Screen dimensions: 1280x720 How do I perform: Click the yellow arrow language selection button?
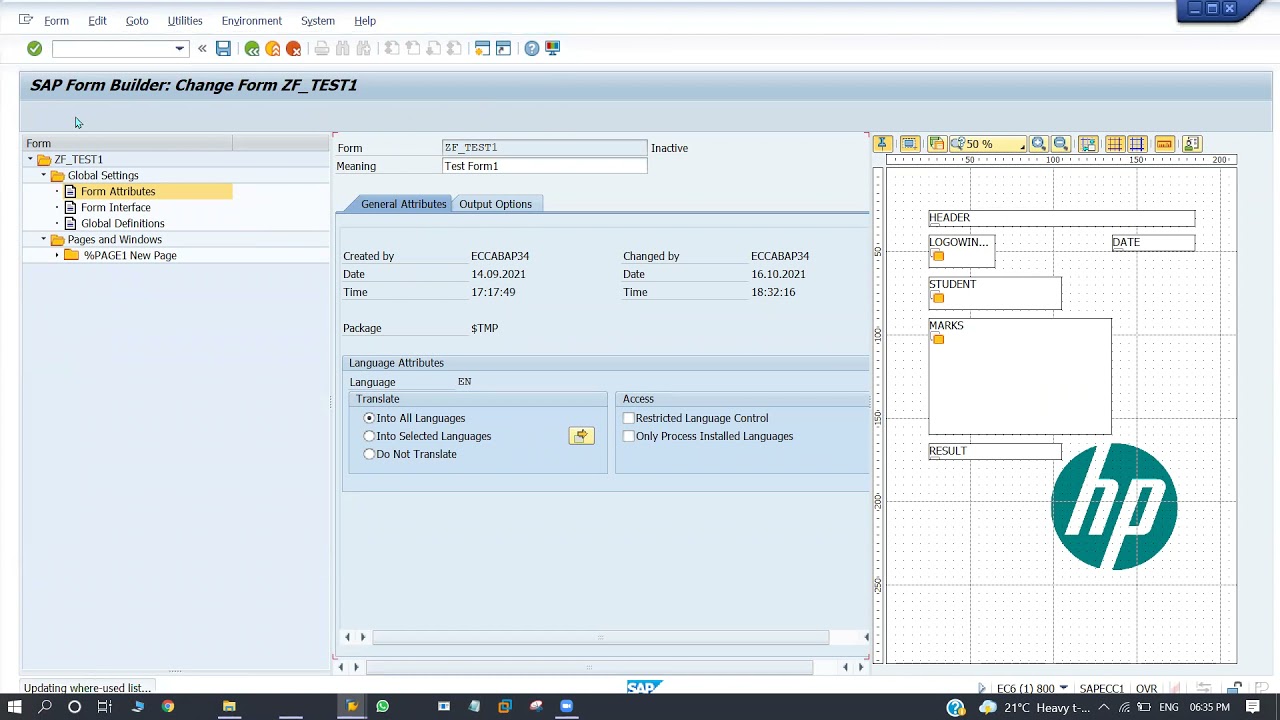pos(581,436)
